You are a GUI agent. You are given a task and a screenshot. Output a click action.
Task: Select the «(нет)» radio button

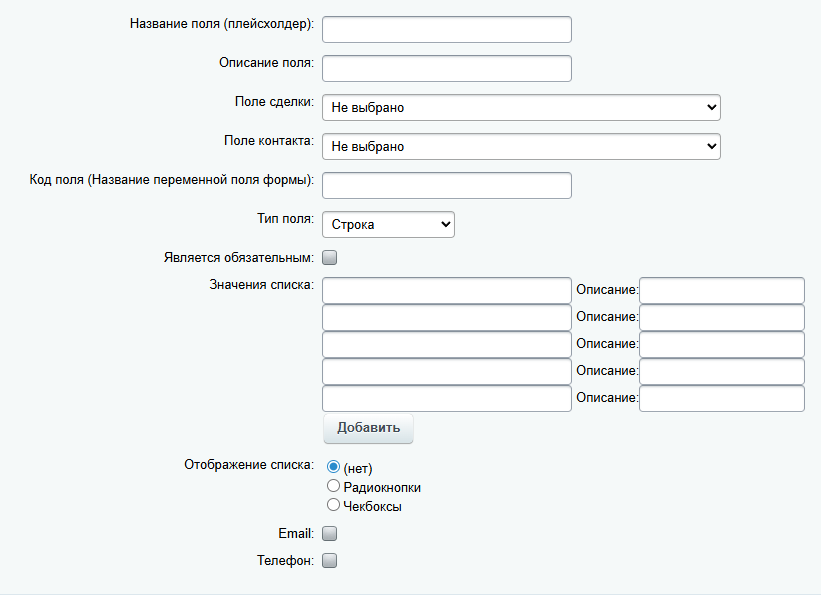tap(333, 467)
